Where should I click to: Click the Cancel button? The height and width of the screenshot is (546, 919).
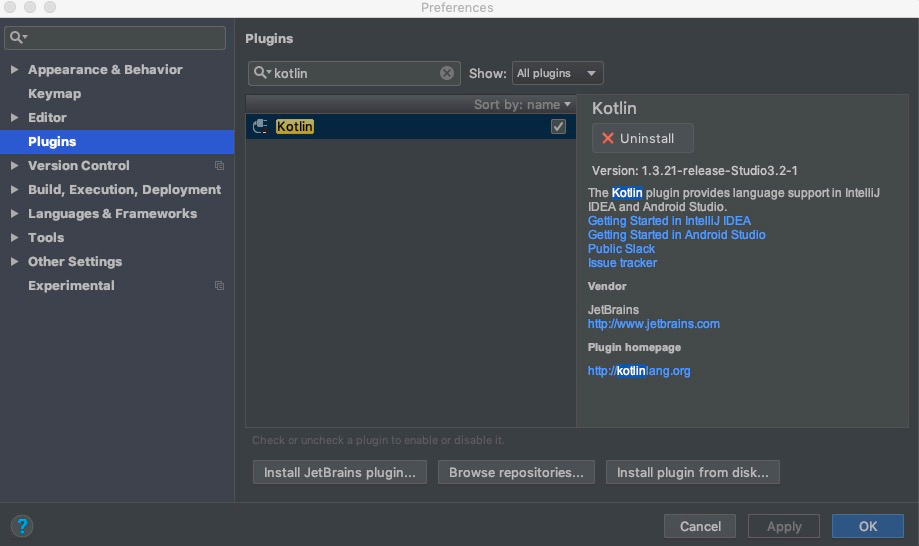[x=700, y=526]
